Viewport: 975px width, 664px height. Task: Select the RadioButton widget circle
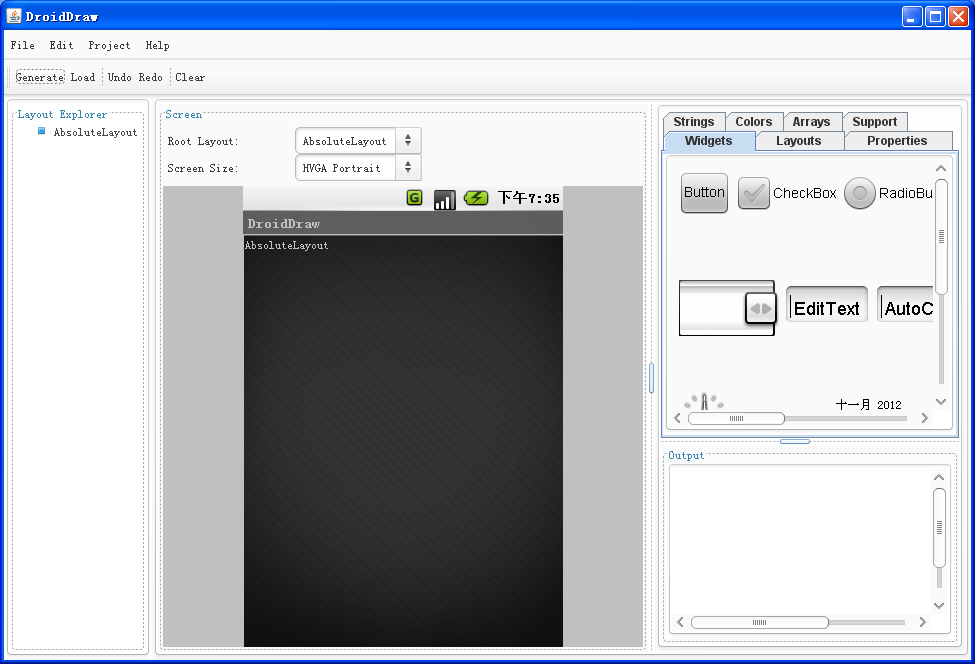pos(859,193)
